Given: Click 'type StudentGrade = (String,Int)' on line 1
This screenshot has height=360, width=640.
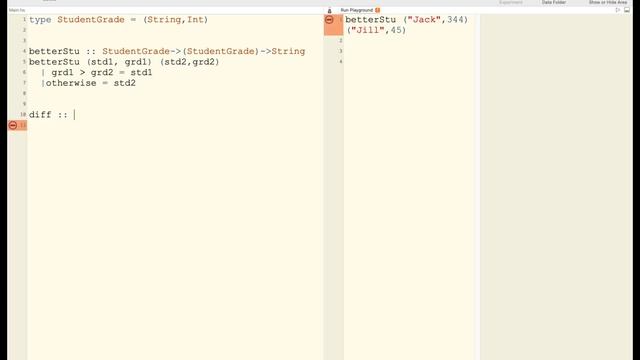Looking at the screenshot, I should coord(118,20).
